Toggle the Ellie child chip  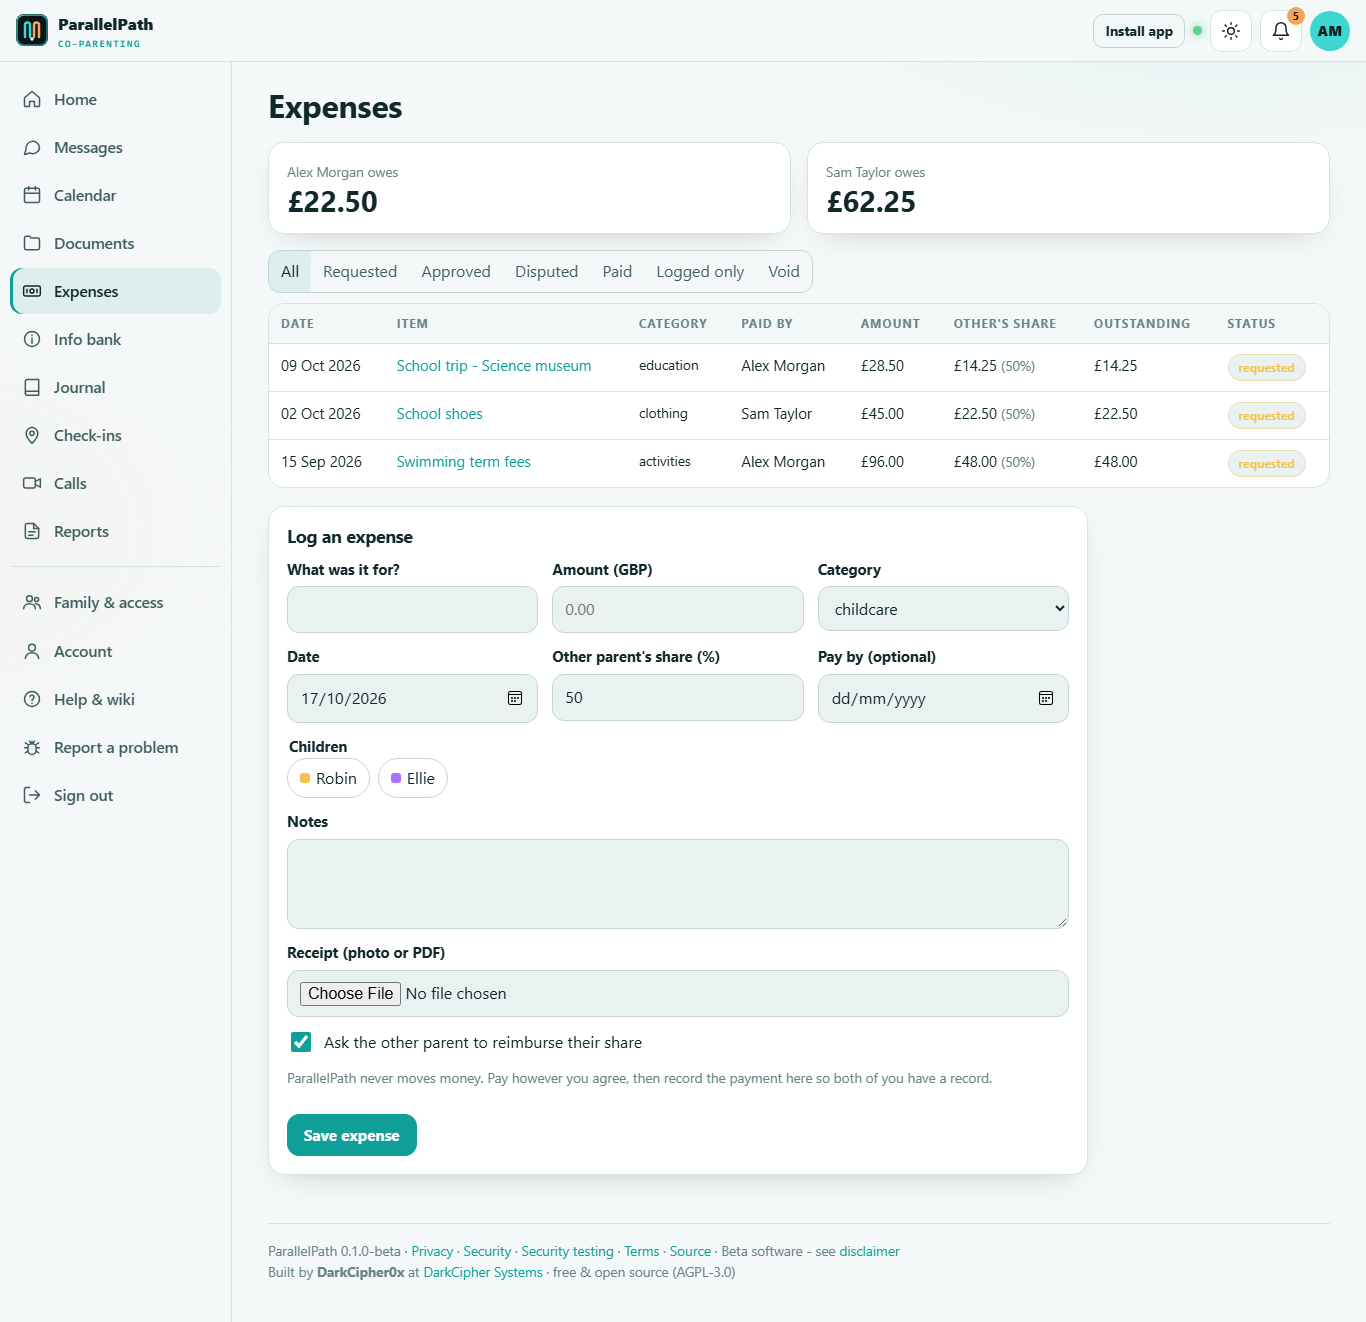click(x=413, y=778)
